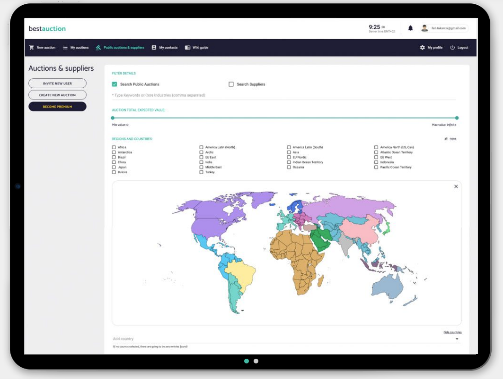Click the keywords or industries search field
This screenshot has width=503, height=379.
[284, 95]
